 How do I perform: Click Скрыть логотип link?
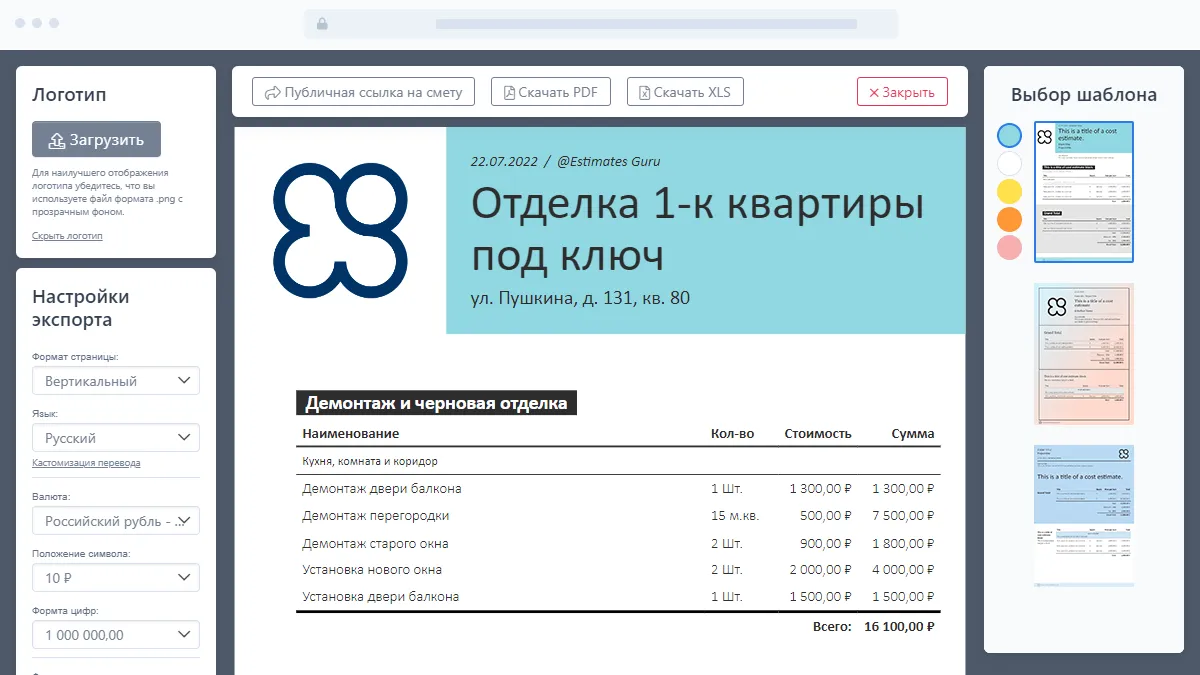tap(67, 236)
